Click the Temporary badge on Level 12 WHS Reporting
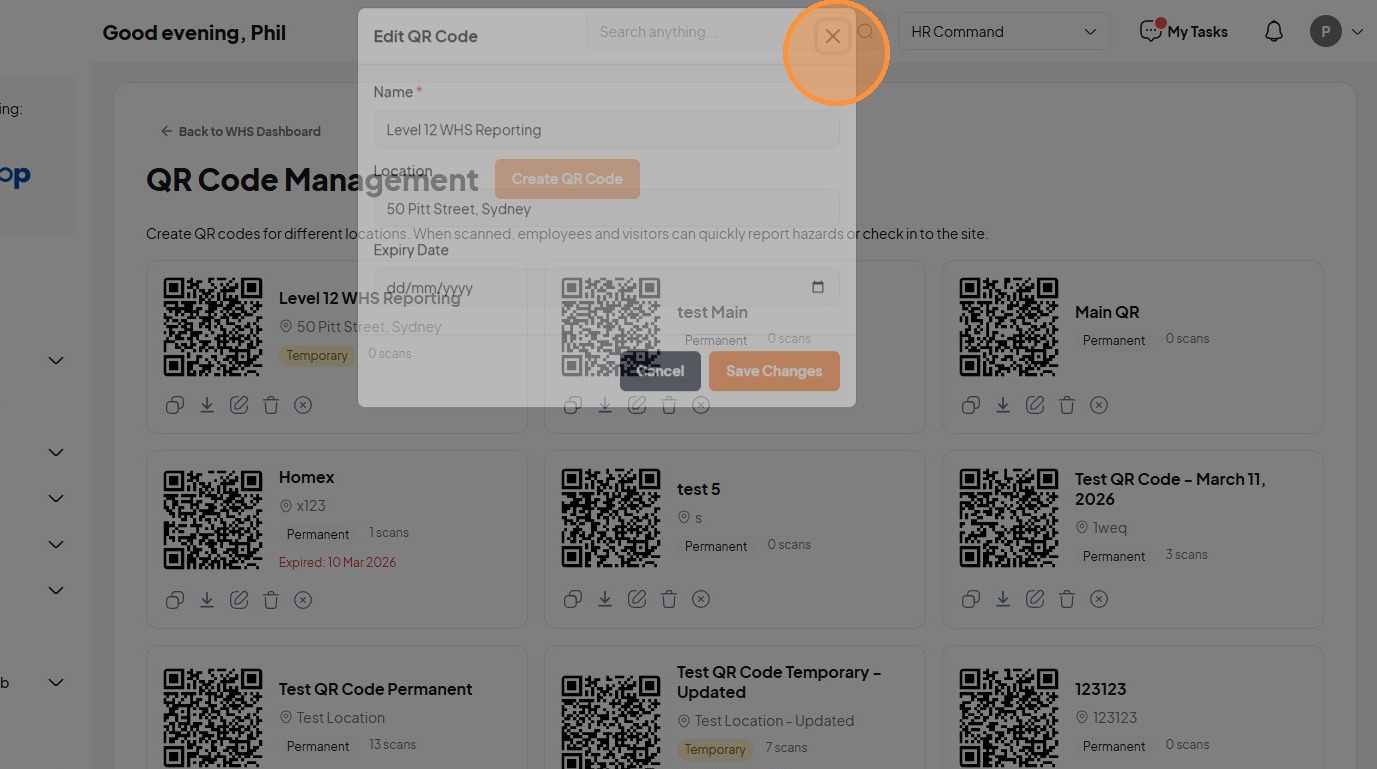Viewport: 1377px width, 769px height. [x=317, y=355]
